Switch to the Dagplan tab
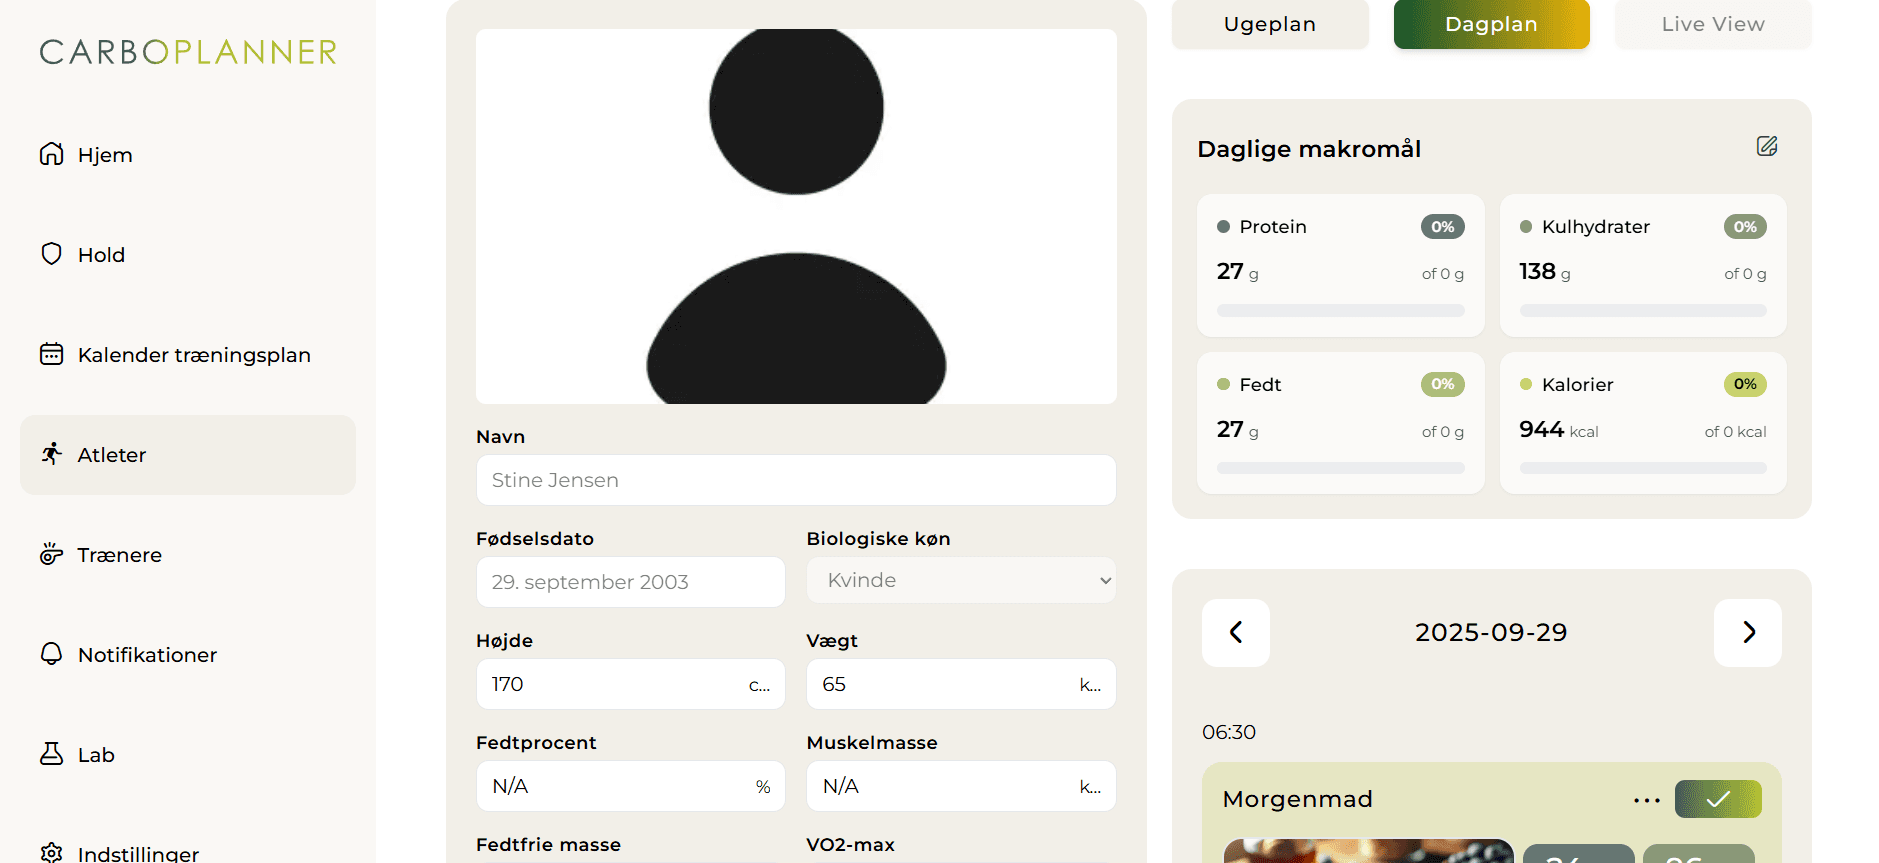The width and height of the screenshot is (1879, 863). coord(1492,24)
